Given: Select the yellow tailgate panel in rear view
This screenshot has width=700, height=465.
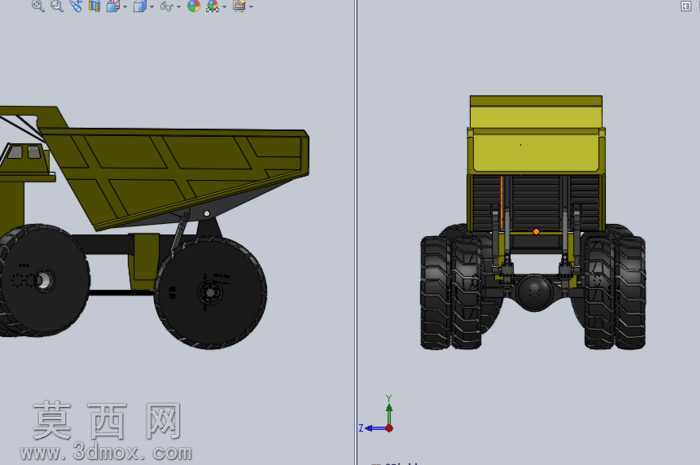Looking at the screenshot, I should click(536, 149).
